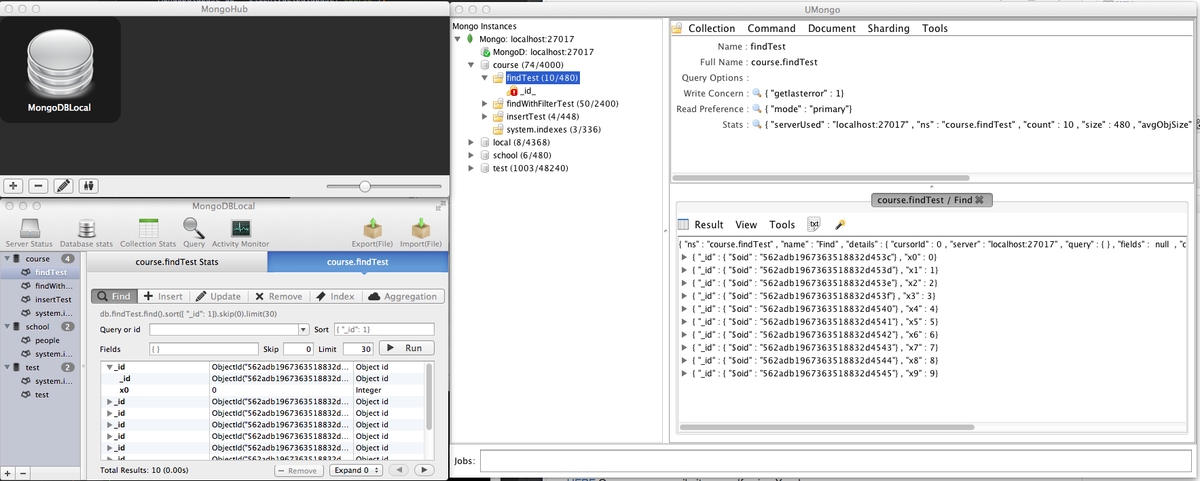Image resolution: width=1200 pixels, height=481 pixels.
Task: Select the Find segment in MongoDBLocal
Action: tap(112, 296)
